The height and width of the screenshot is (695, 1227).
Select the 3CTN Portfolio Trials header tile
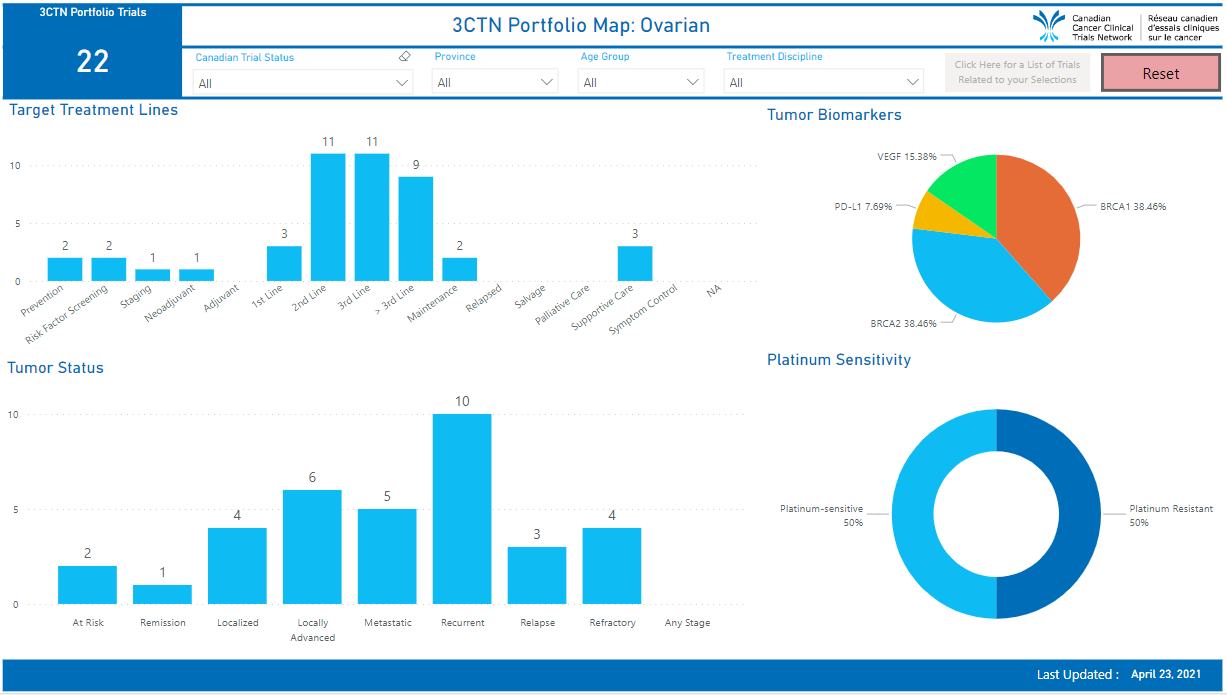(x=92, y=12)
